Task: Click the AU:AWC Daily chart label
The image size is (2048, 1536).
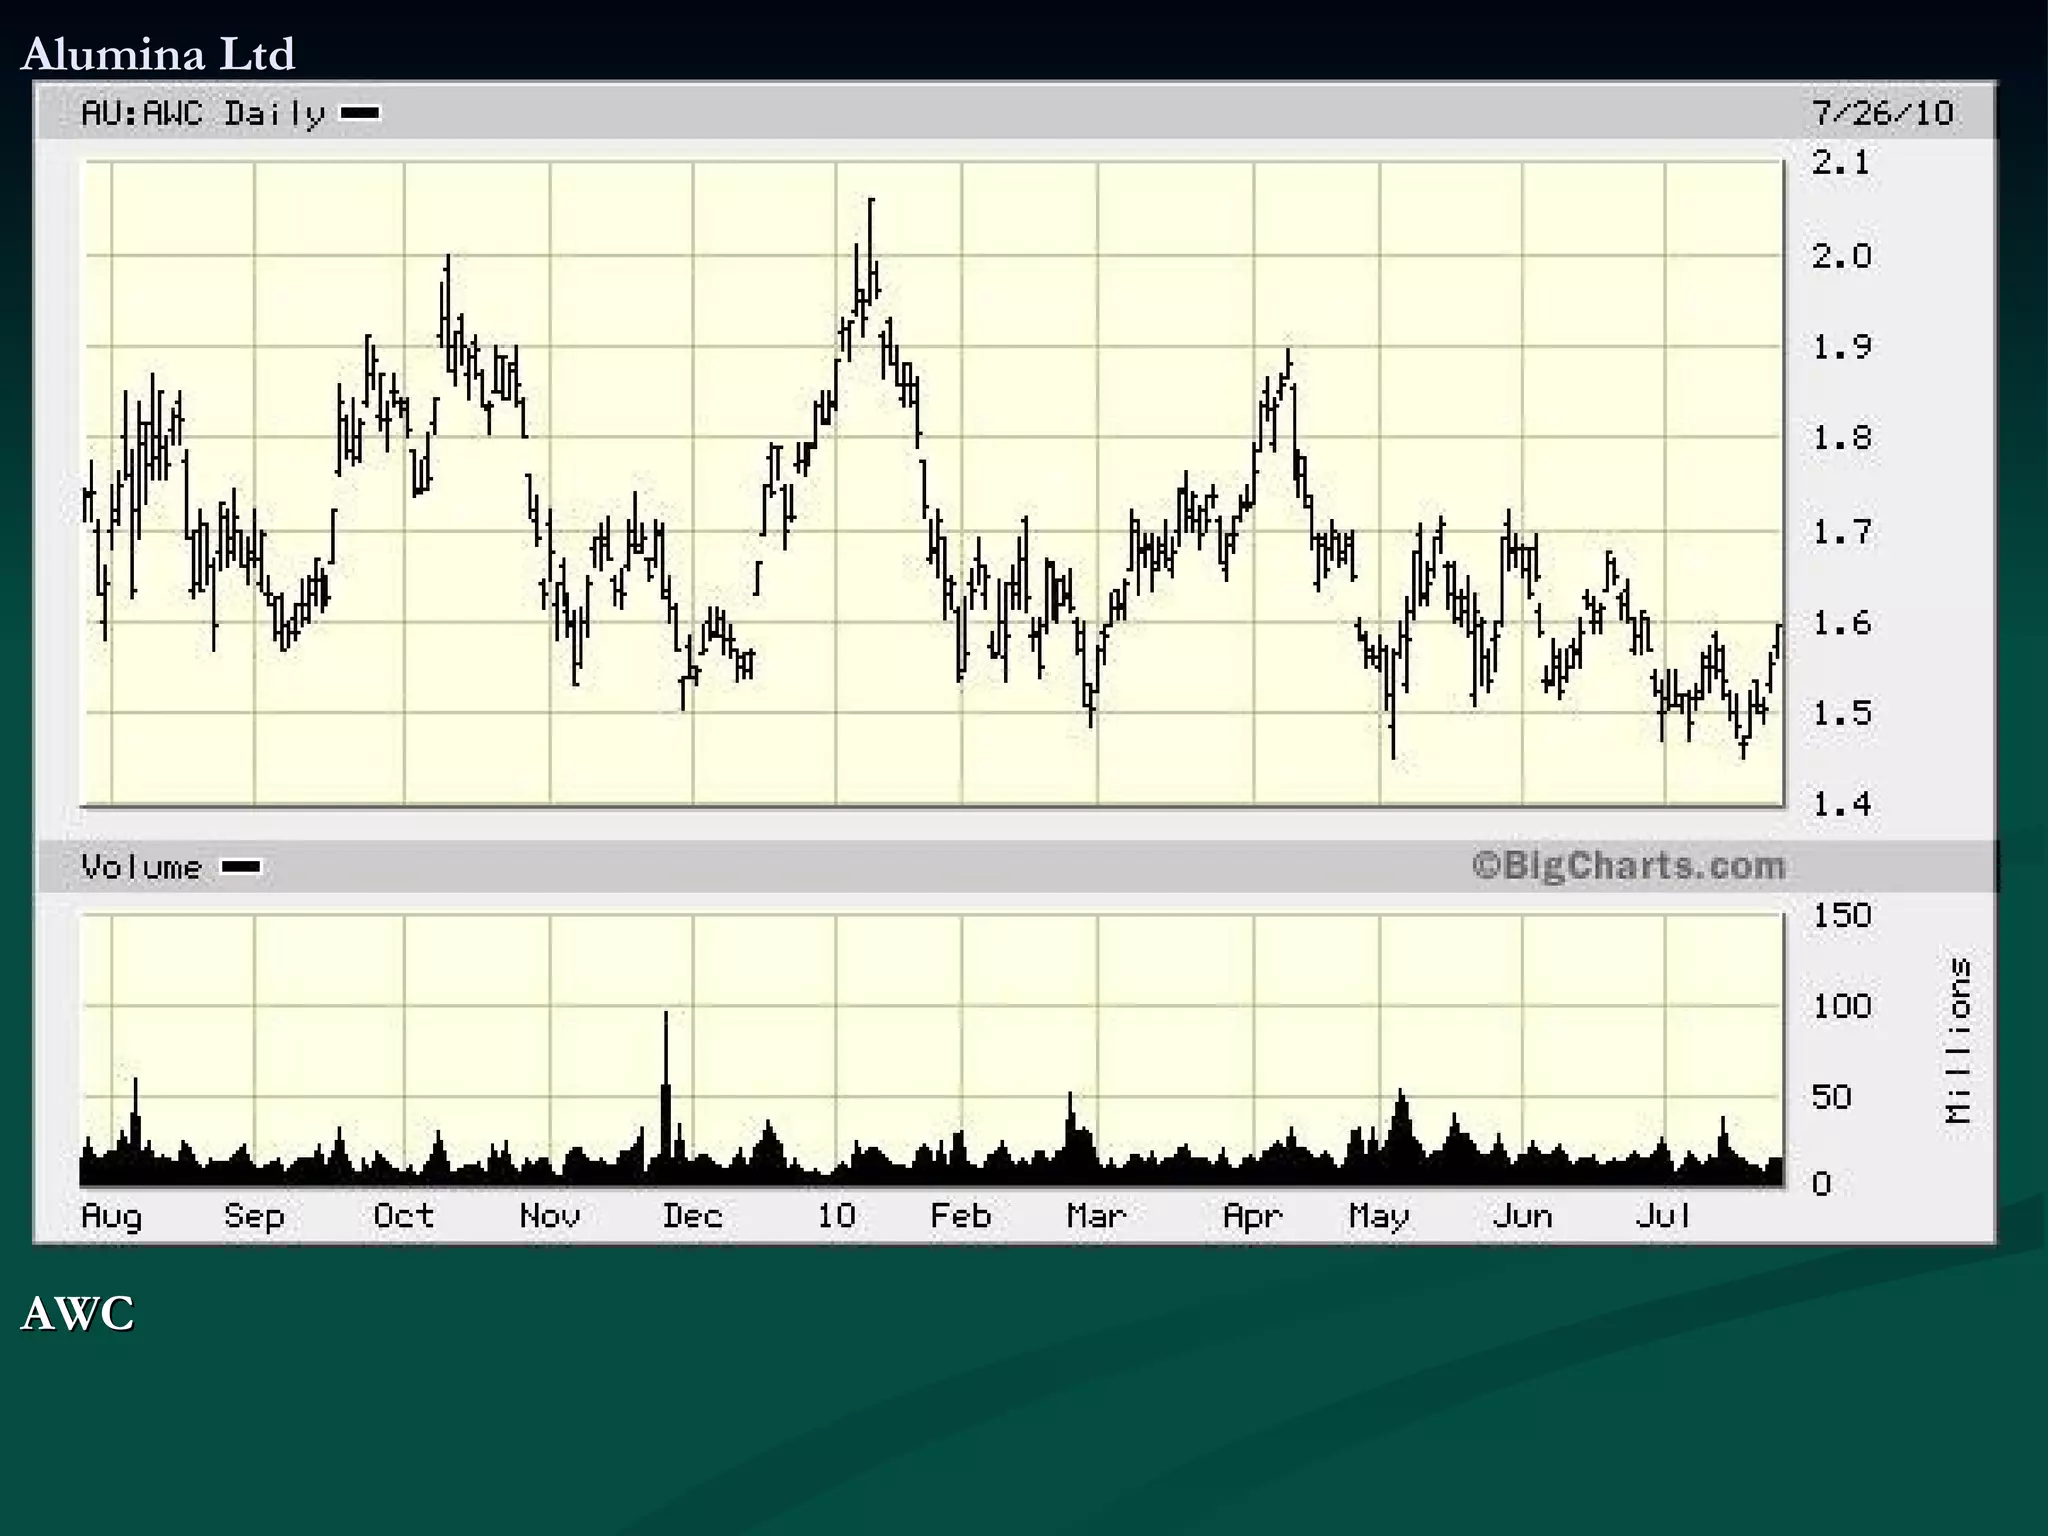Action: (203, 114)
